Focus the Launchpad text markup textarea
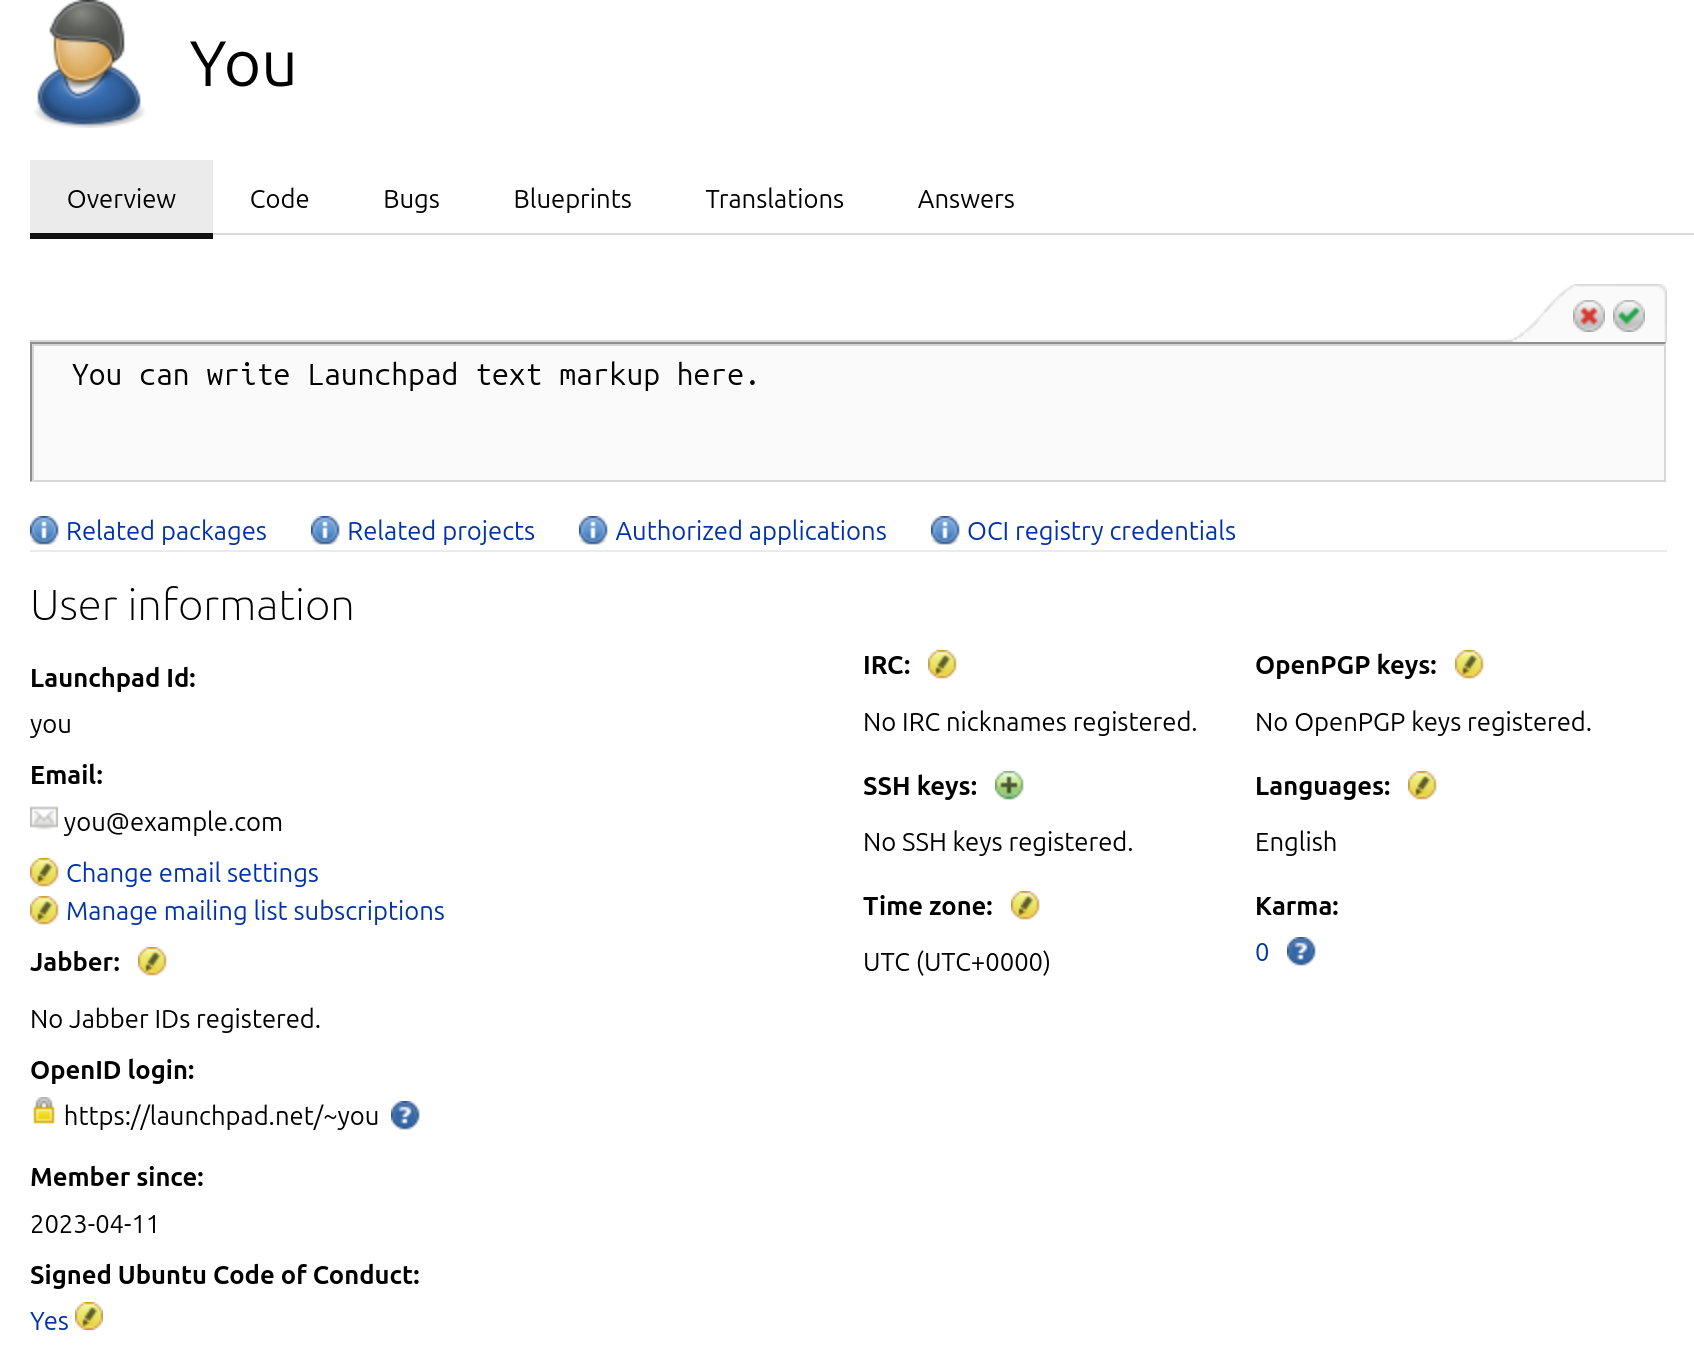Screen dimensions: 1694x1347 848,412
